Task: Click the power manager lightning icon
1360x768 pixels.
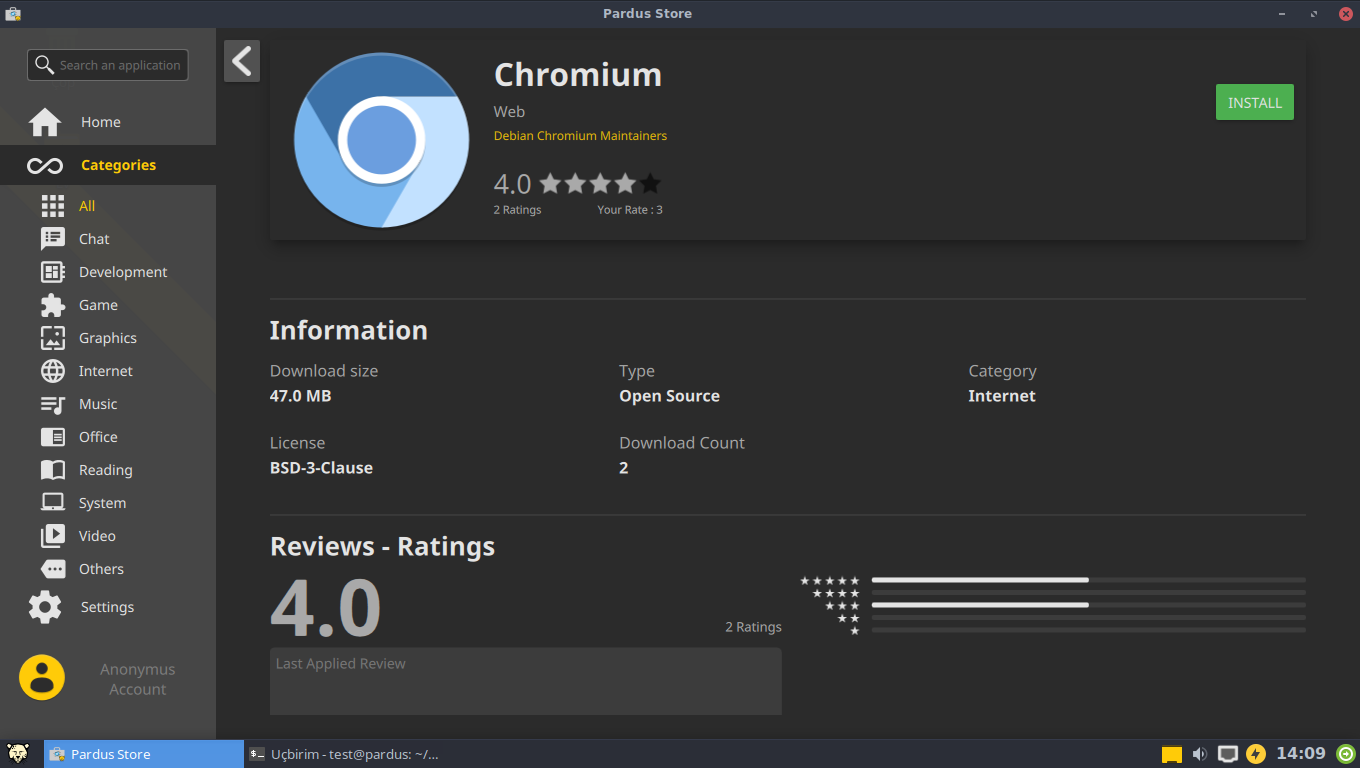Action: click(1256, 754)
